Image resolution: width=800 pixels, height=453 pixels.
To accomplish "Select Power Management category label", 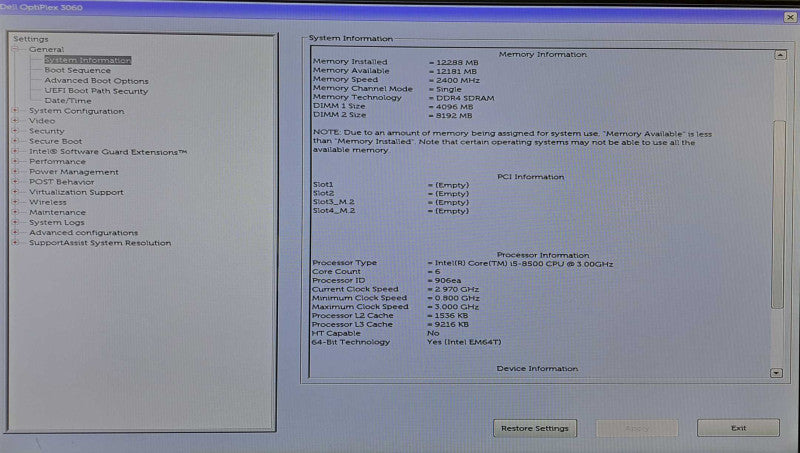I will pyautogui.click(x=73, y=172).
